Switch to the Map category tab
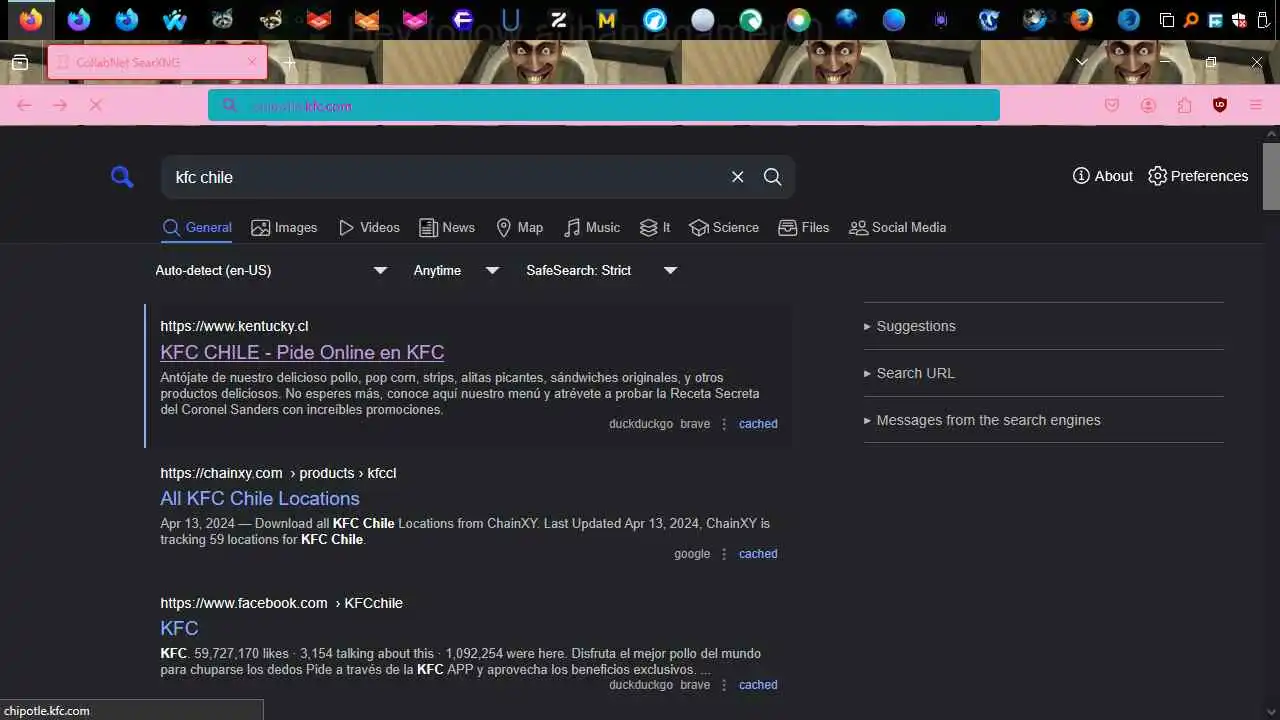1280x720 pixels. [520, 228]
